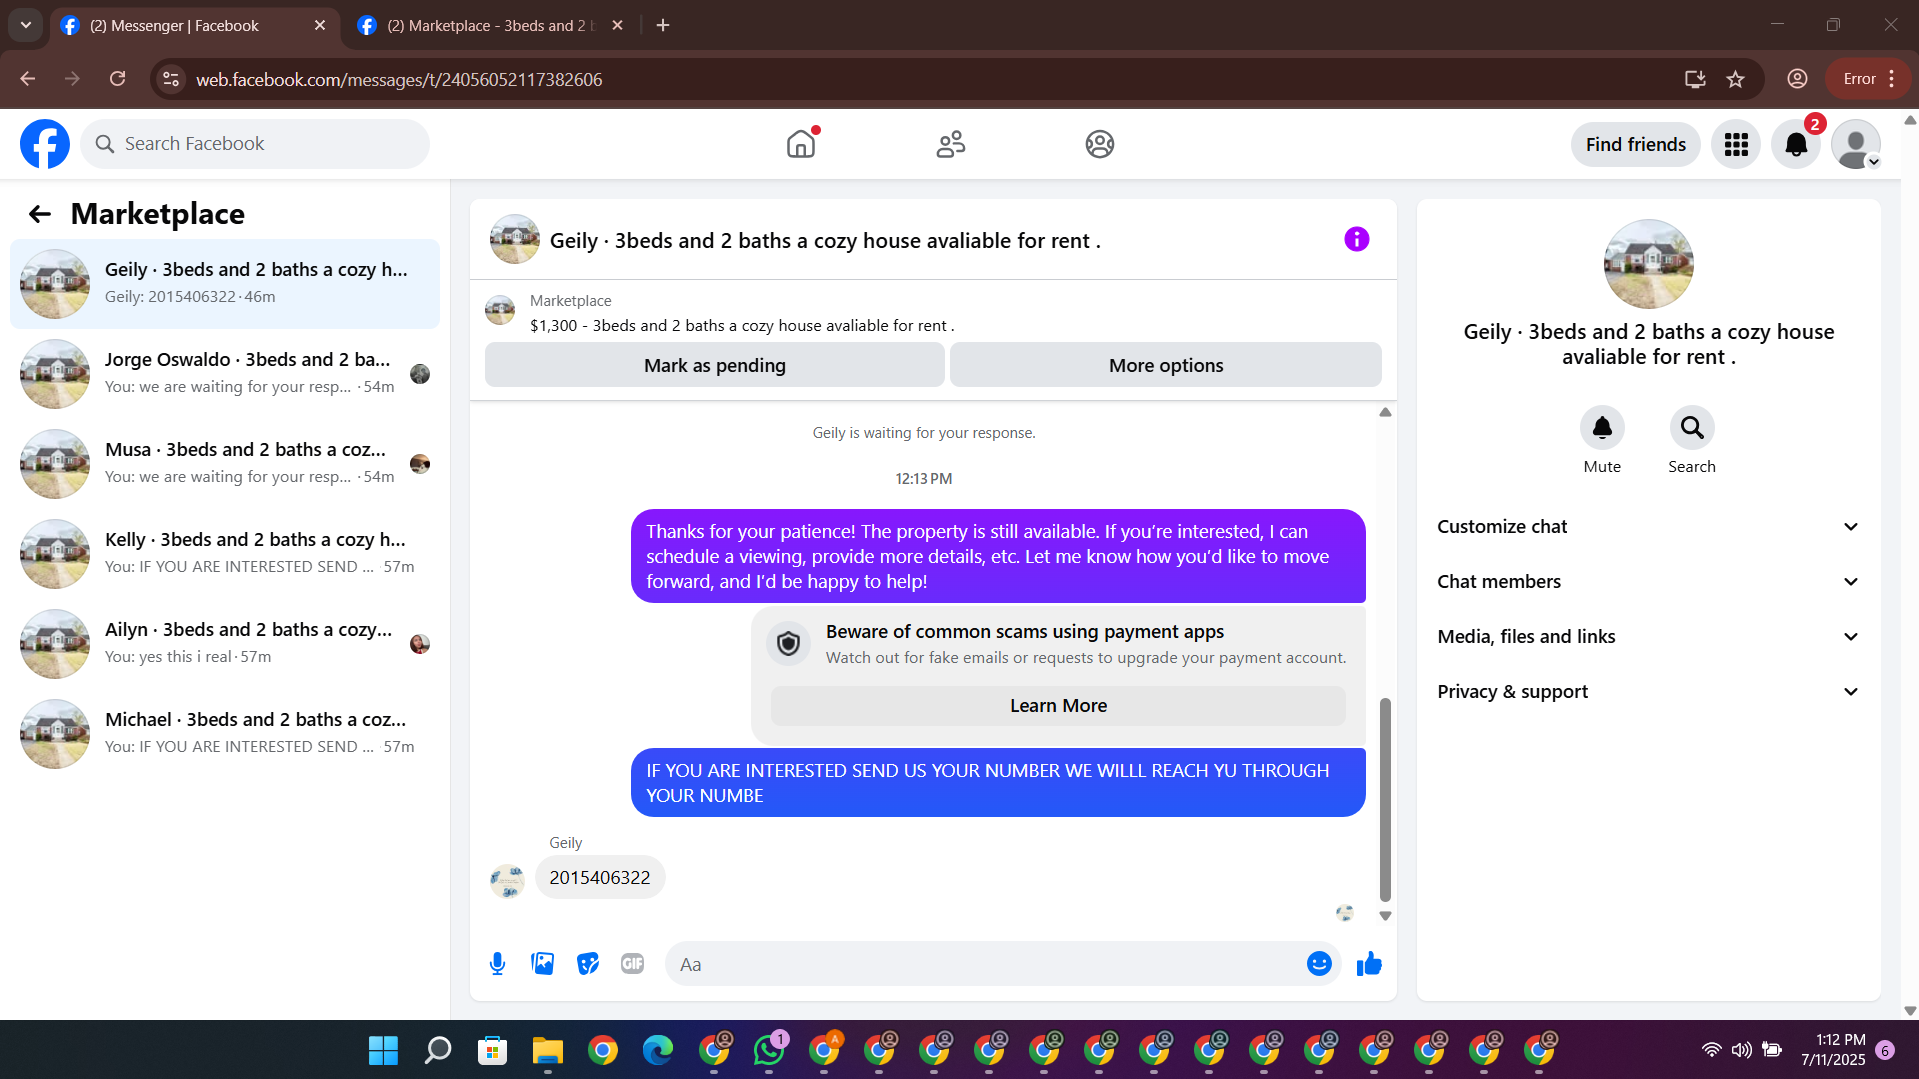Open the Friends icon in top navigation
Viewport: 1919px width, 1079px height.
(x=951, y=144)
